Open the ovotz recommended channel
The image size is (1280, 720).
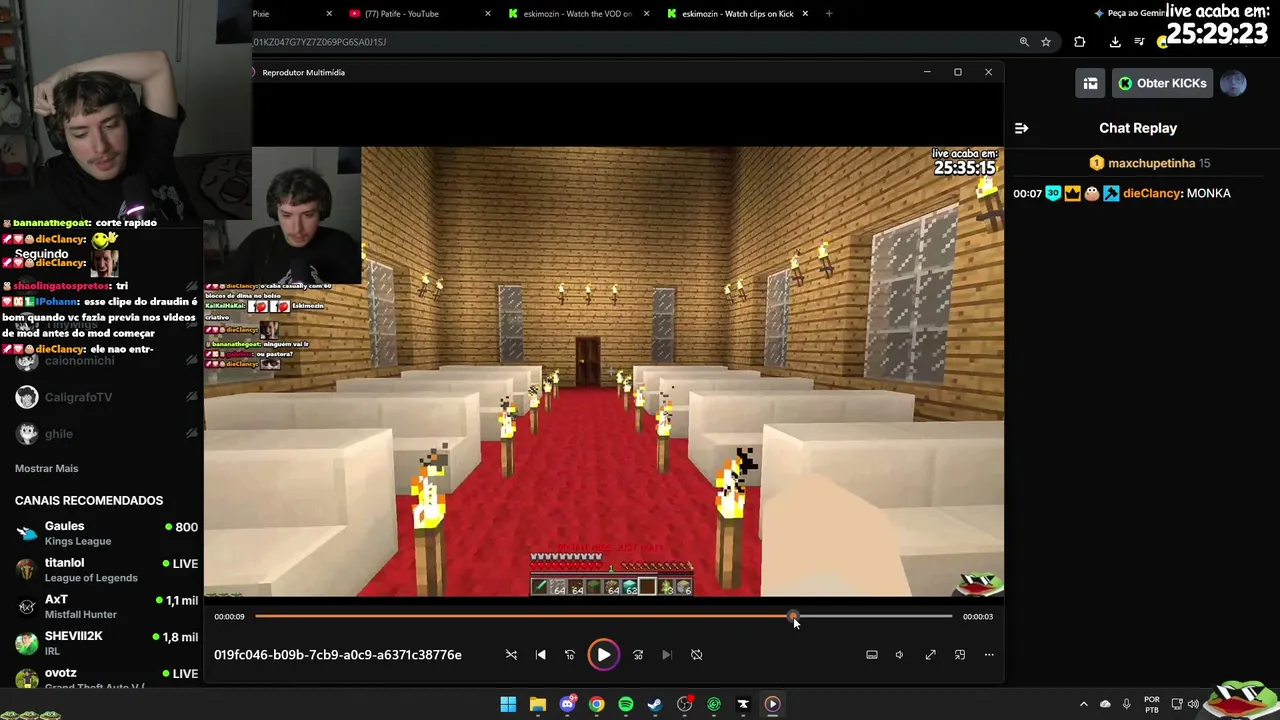point(100,677)
